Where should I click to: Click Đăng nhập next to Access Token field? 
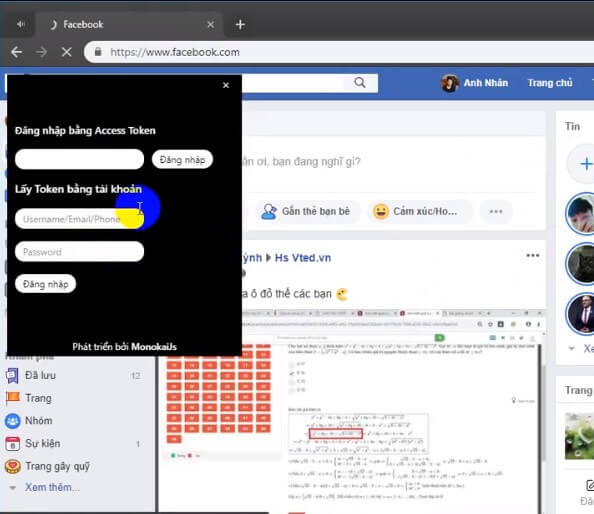click(x=182, y=159)
